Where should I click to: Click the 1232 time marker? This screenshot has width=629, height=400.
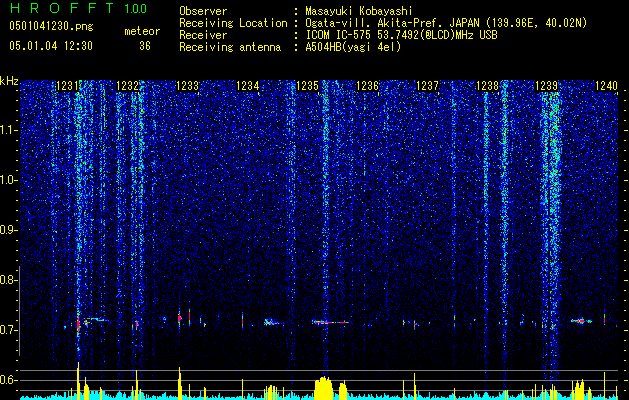click(128, 86)
